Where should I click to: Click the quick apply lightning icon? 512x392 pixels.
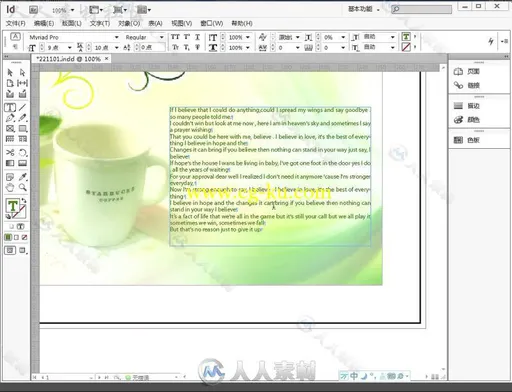tap(491, 41)
